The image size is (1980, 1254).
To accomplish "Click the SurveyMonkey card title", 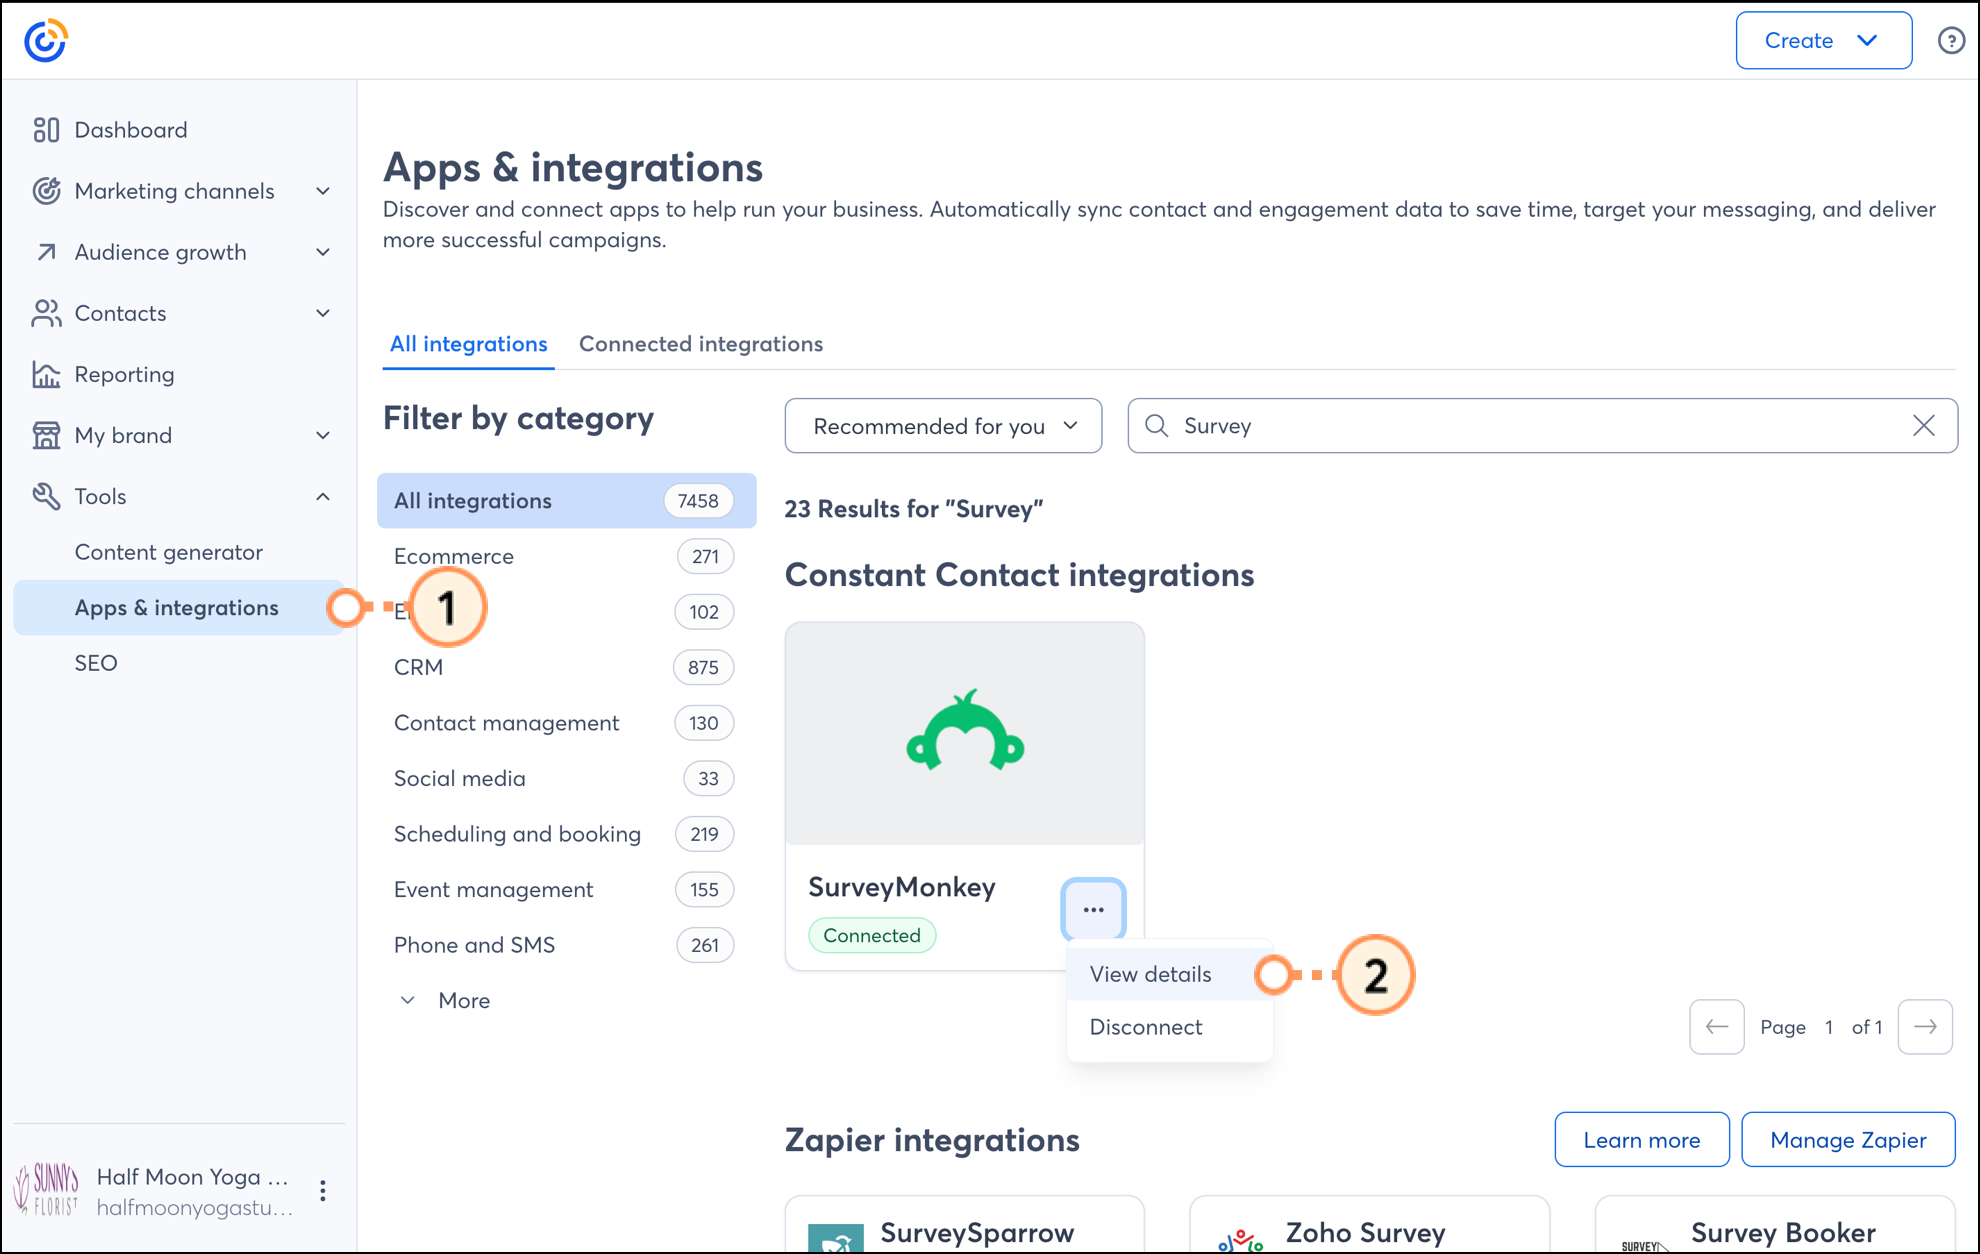I will click(901, 887).
